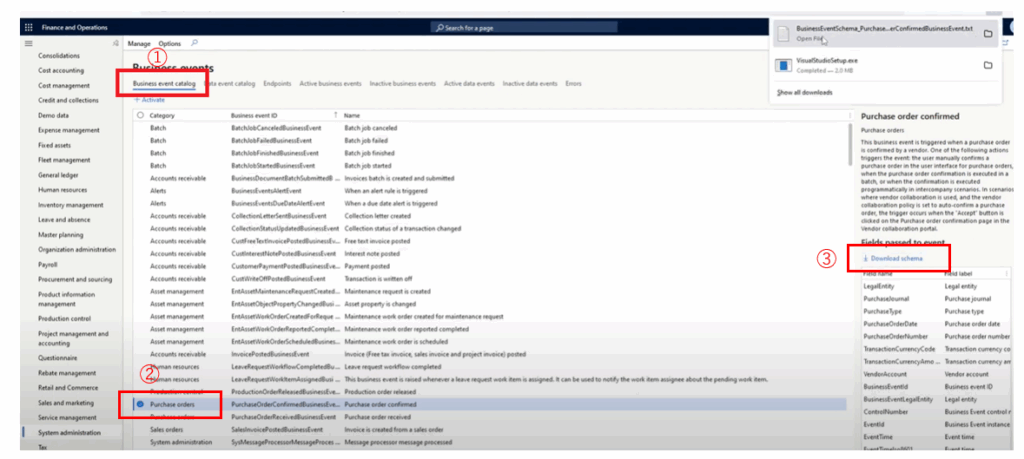
Task: Collapse navigation pane with hamburger icon
Action: tap(28, 43)
